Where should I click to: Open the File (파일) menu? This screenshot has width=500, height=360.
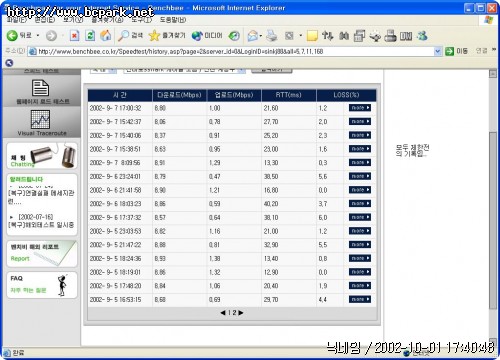(16, 20)
